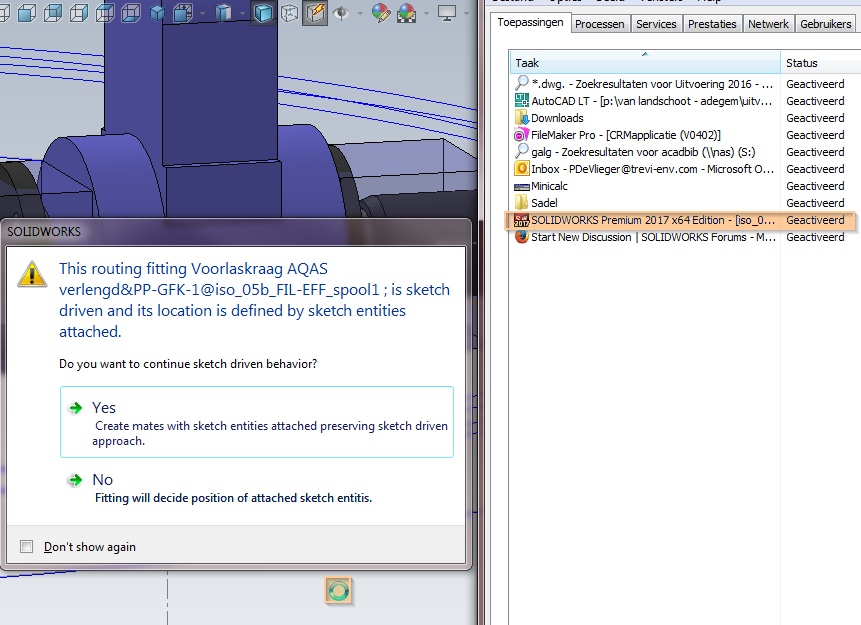Click the SOLIDWORKS 2017 application icon

(x=521, y=220)
